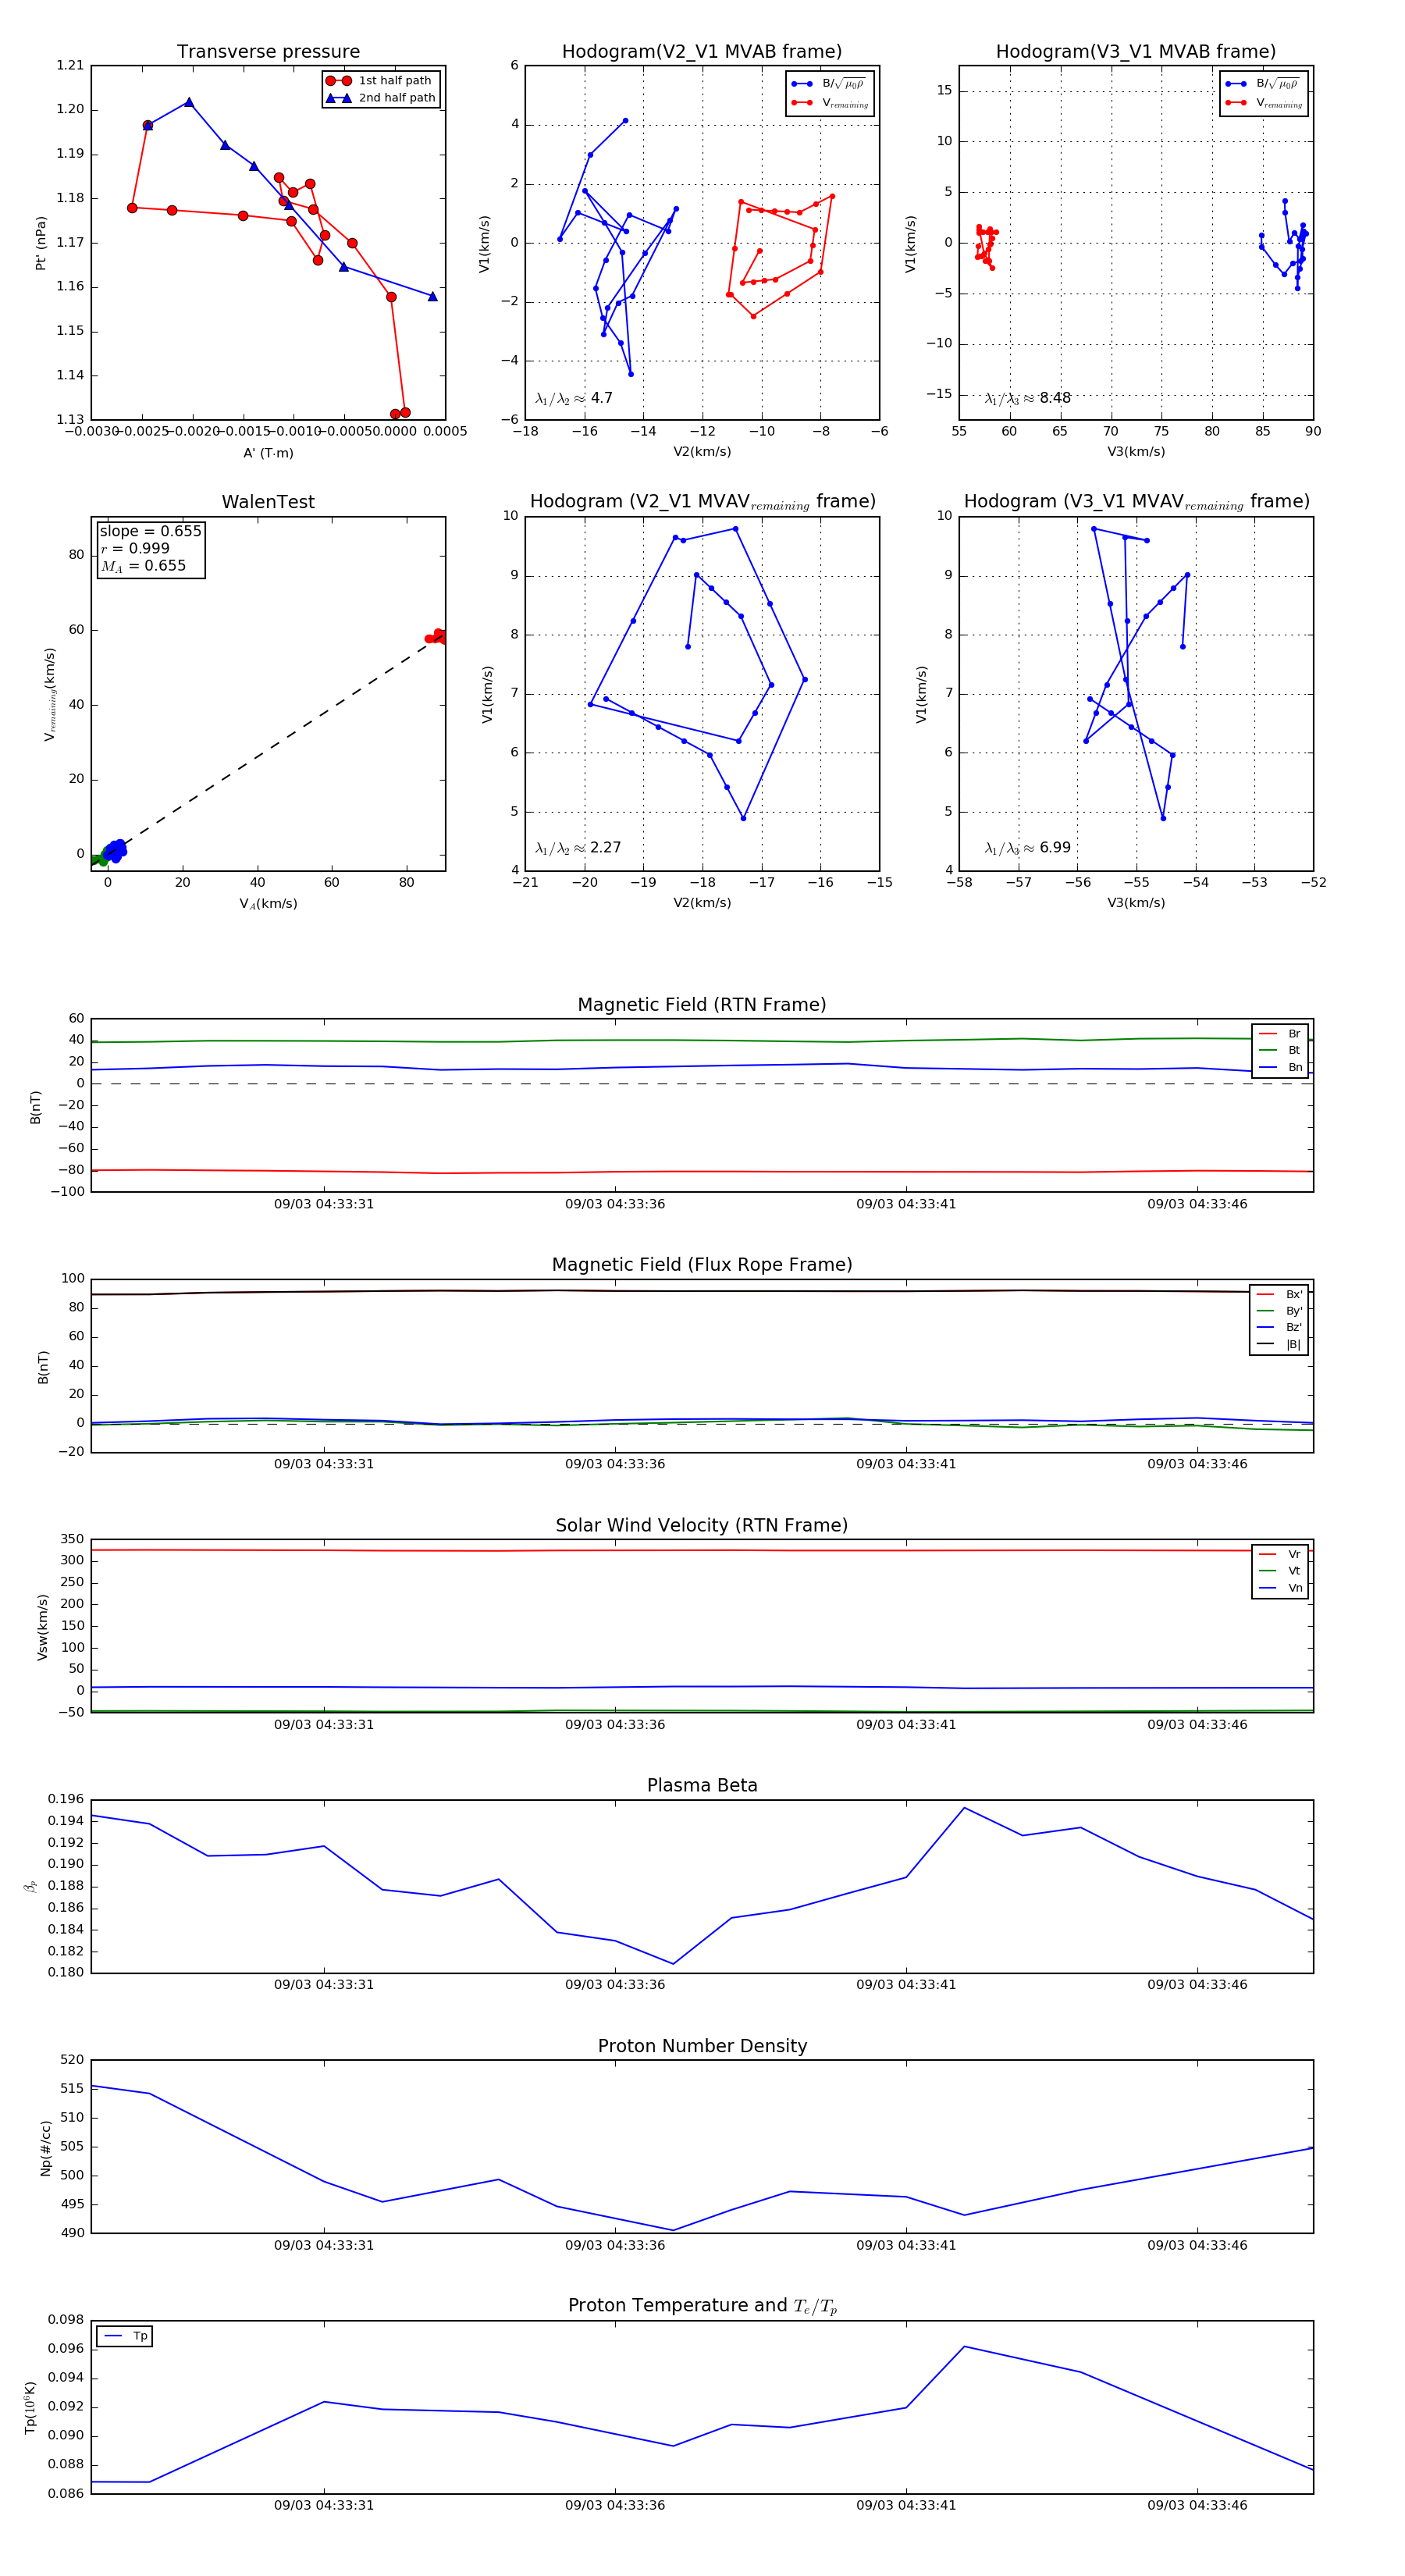1405x2576 pixels.
Task: Click the "1st half path" legend entry
Action: pos(381,81)
